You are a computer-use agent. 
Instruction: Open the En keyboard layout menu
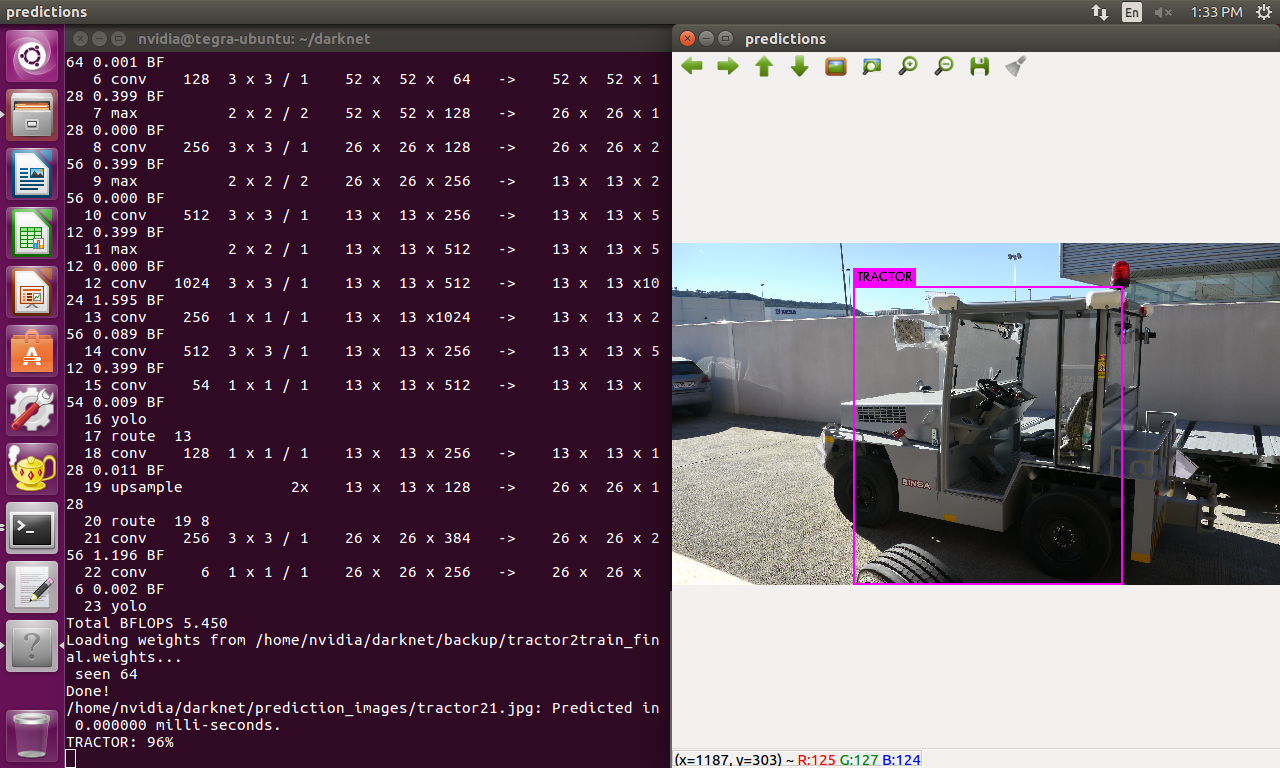pyautogui.click(x=1131, y=12)
